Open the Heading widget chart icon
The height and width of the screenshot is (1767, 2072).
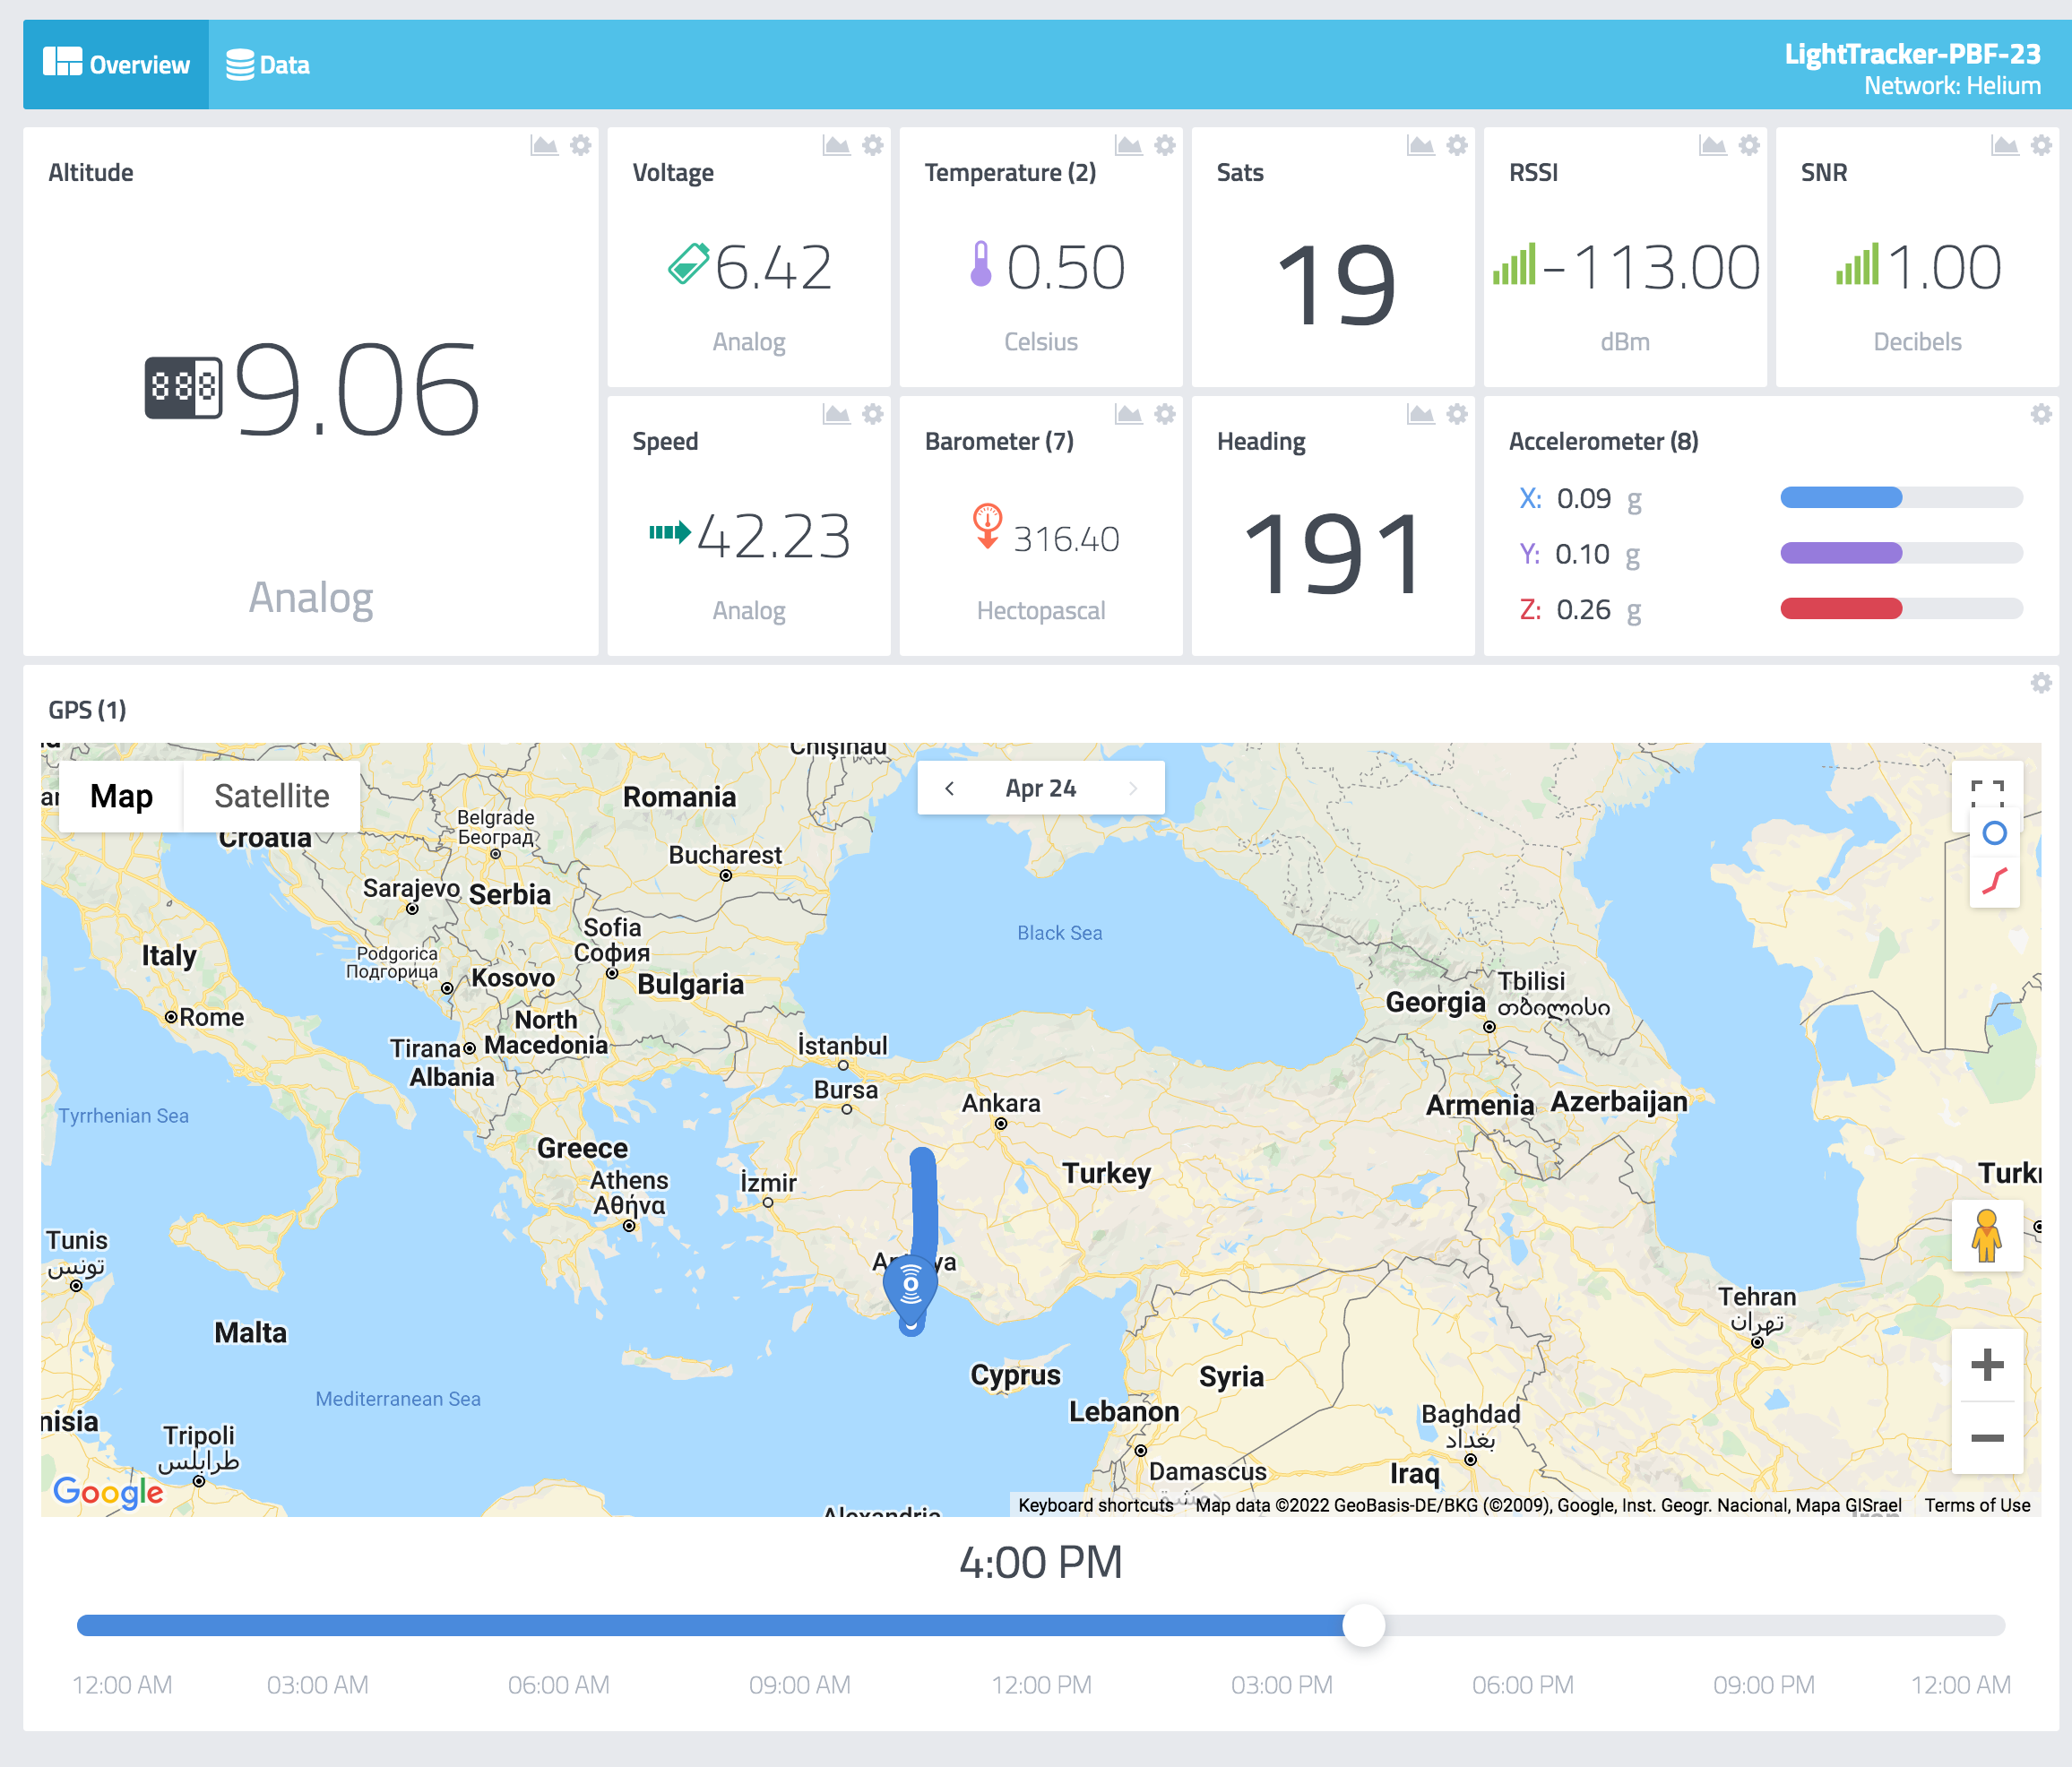(1420, 414)
